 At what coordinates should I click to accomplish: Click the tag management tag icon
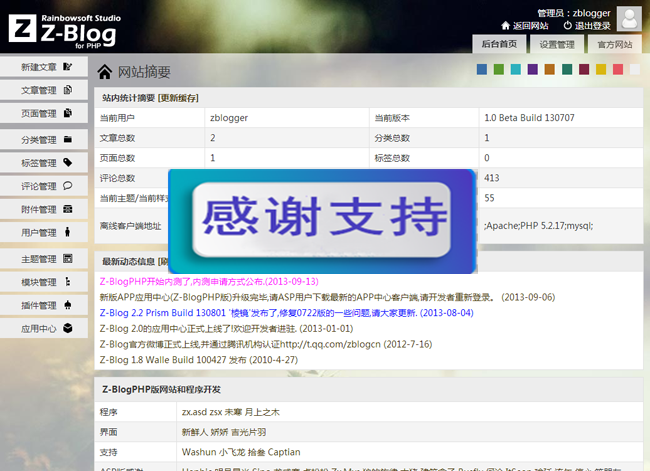68,163
